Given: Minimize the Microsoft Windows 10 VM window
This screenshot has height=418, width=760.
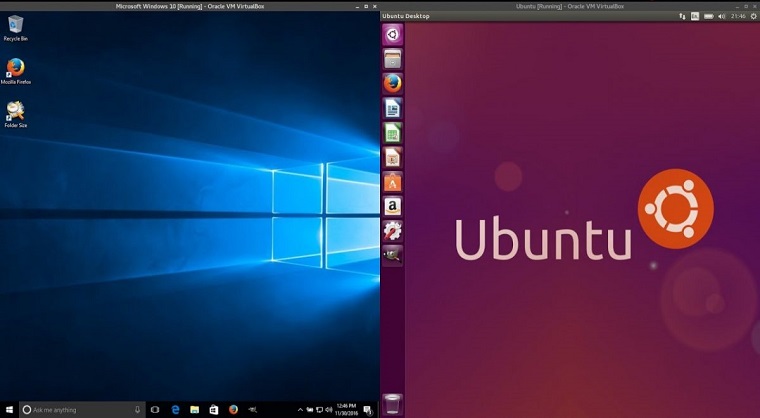Looking at the screenshot, I should 358,6.
